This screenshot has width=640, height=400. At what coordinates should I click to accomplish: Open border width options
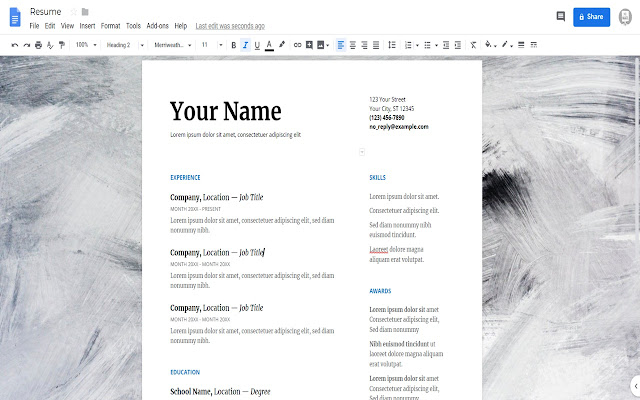(521, 45)
